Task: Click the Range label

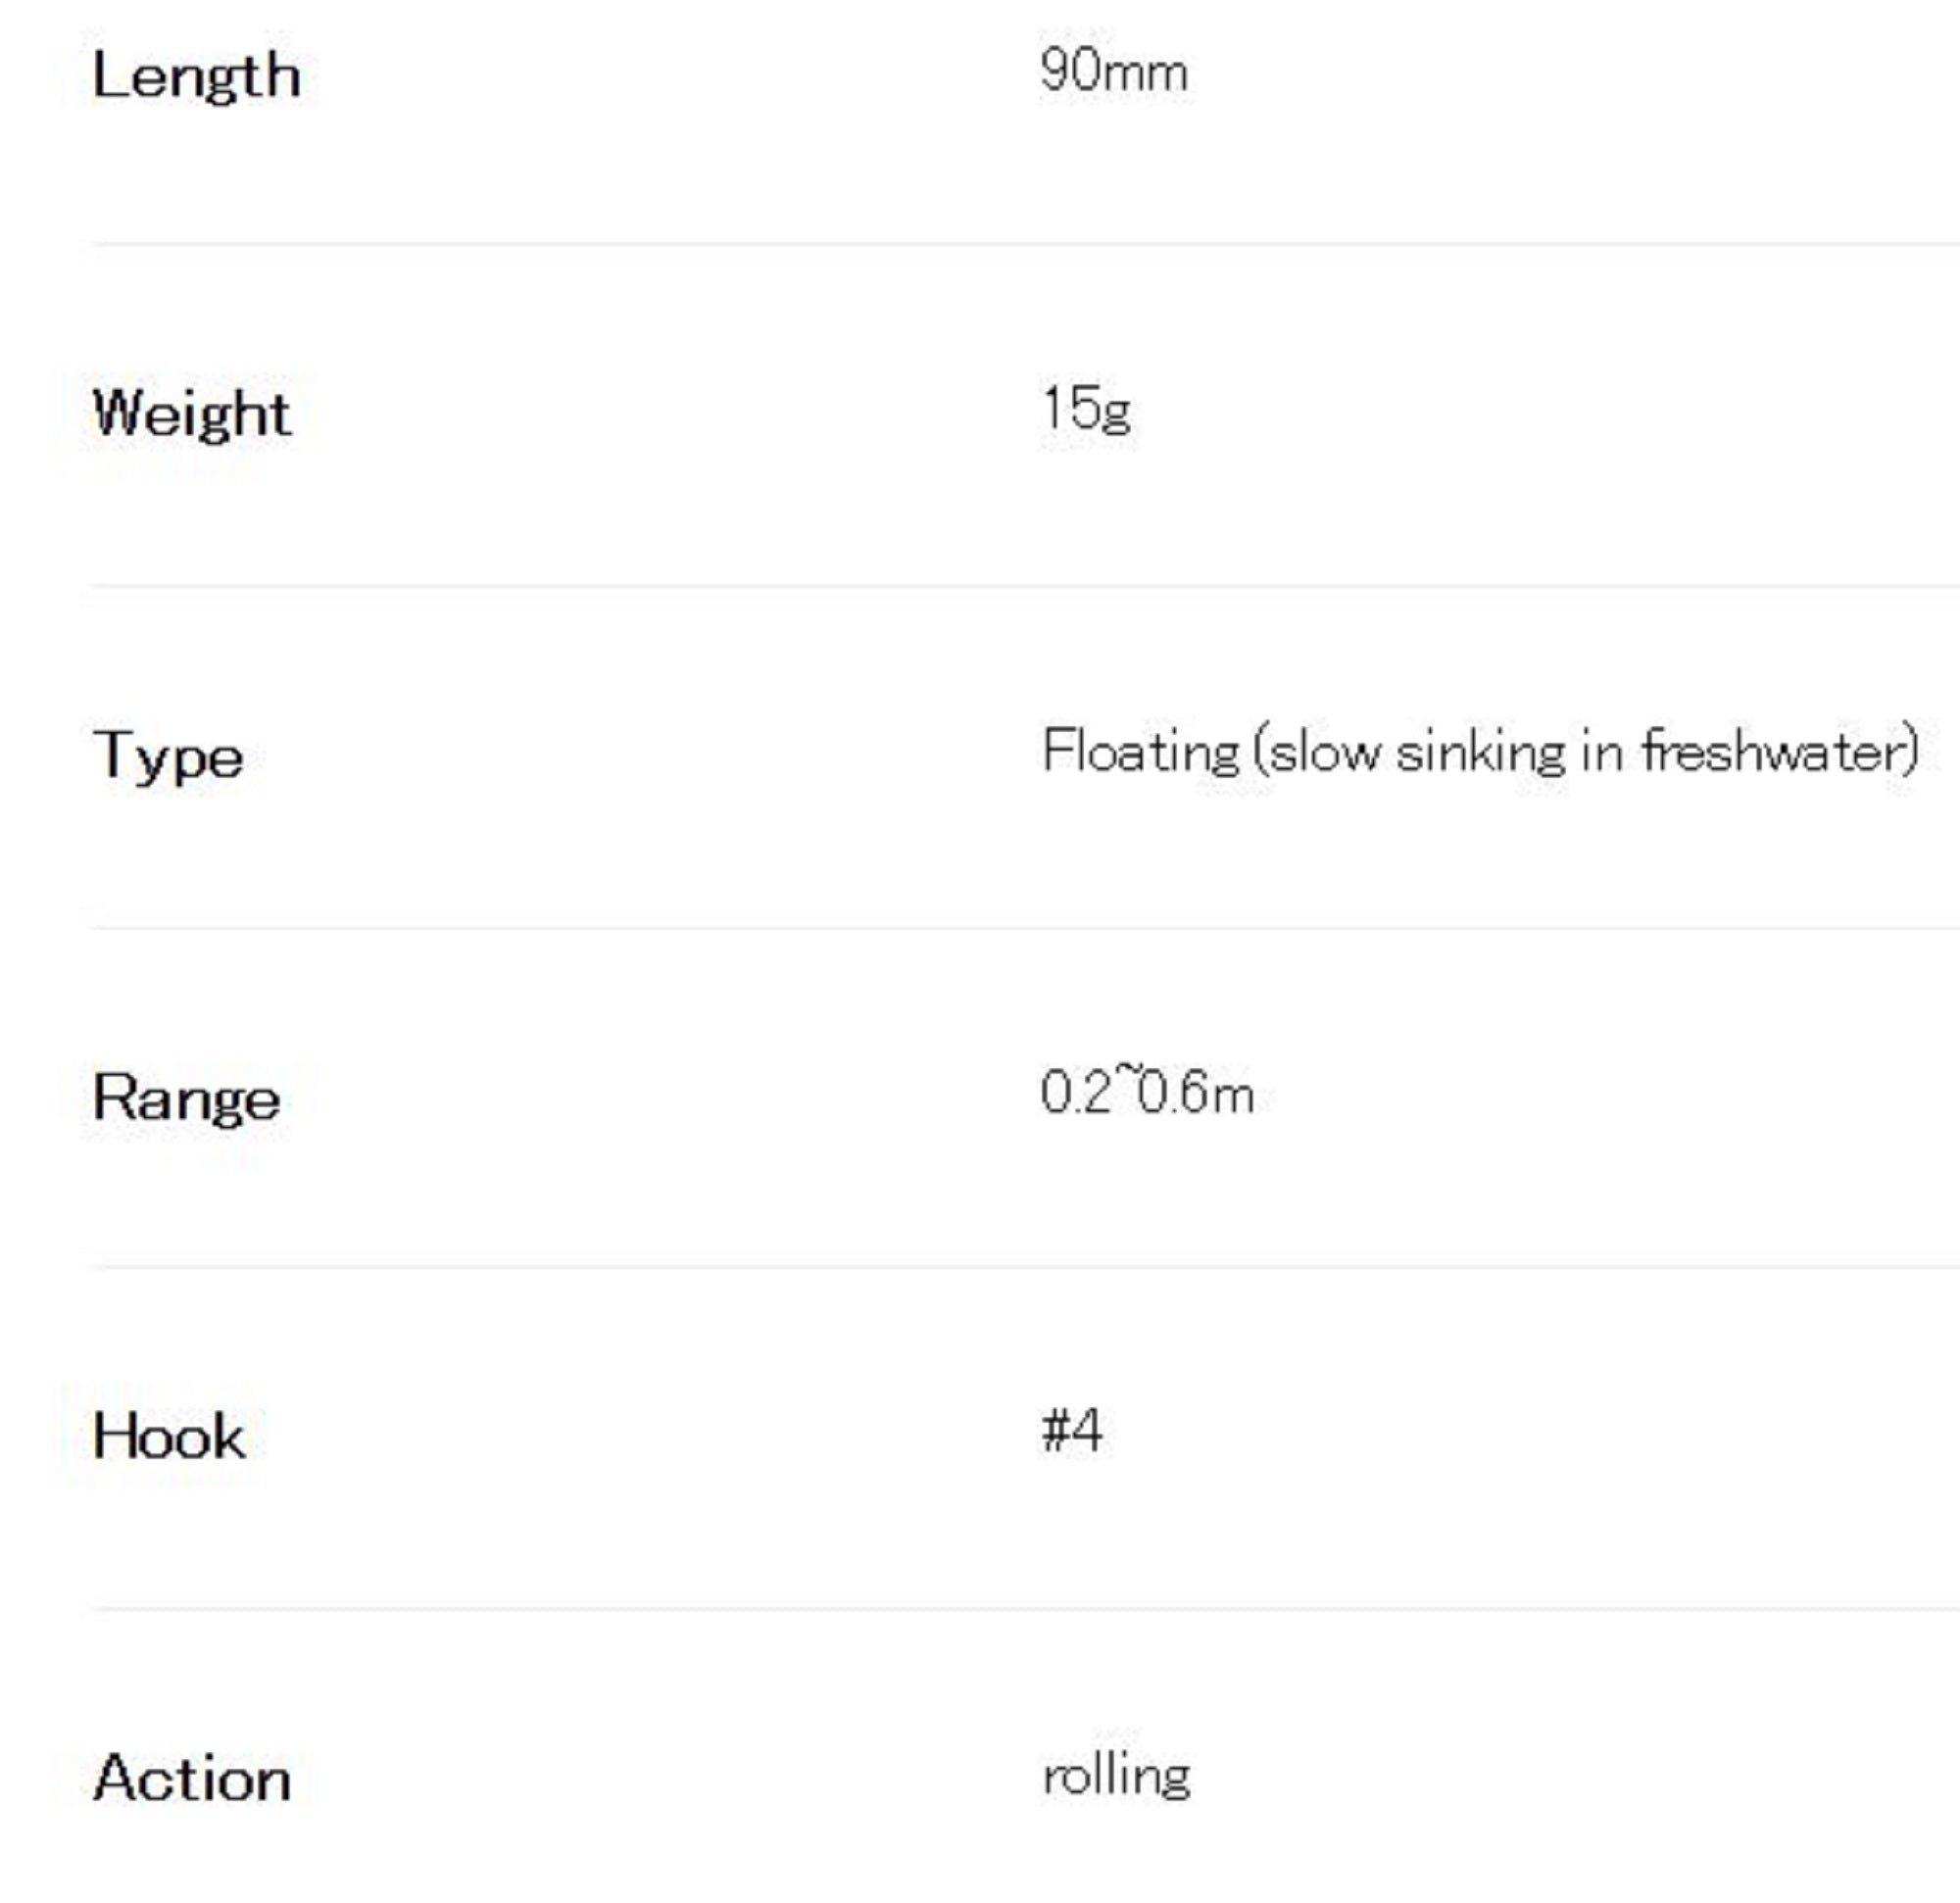Action: (186, 1097)
